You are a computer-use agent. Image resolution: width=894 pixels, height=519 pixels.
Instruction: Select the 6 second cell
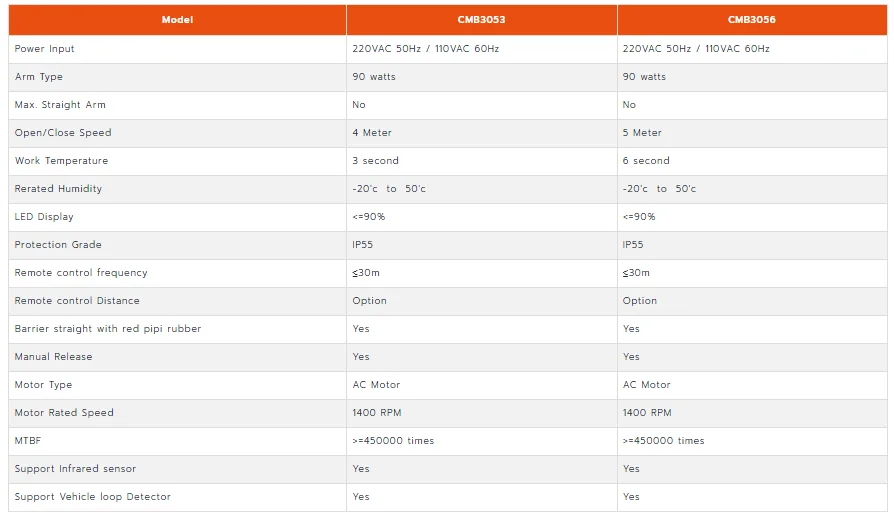pos(646,161)
